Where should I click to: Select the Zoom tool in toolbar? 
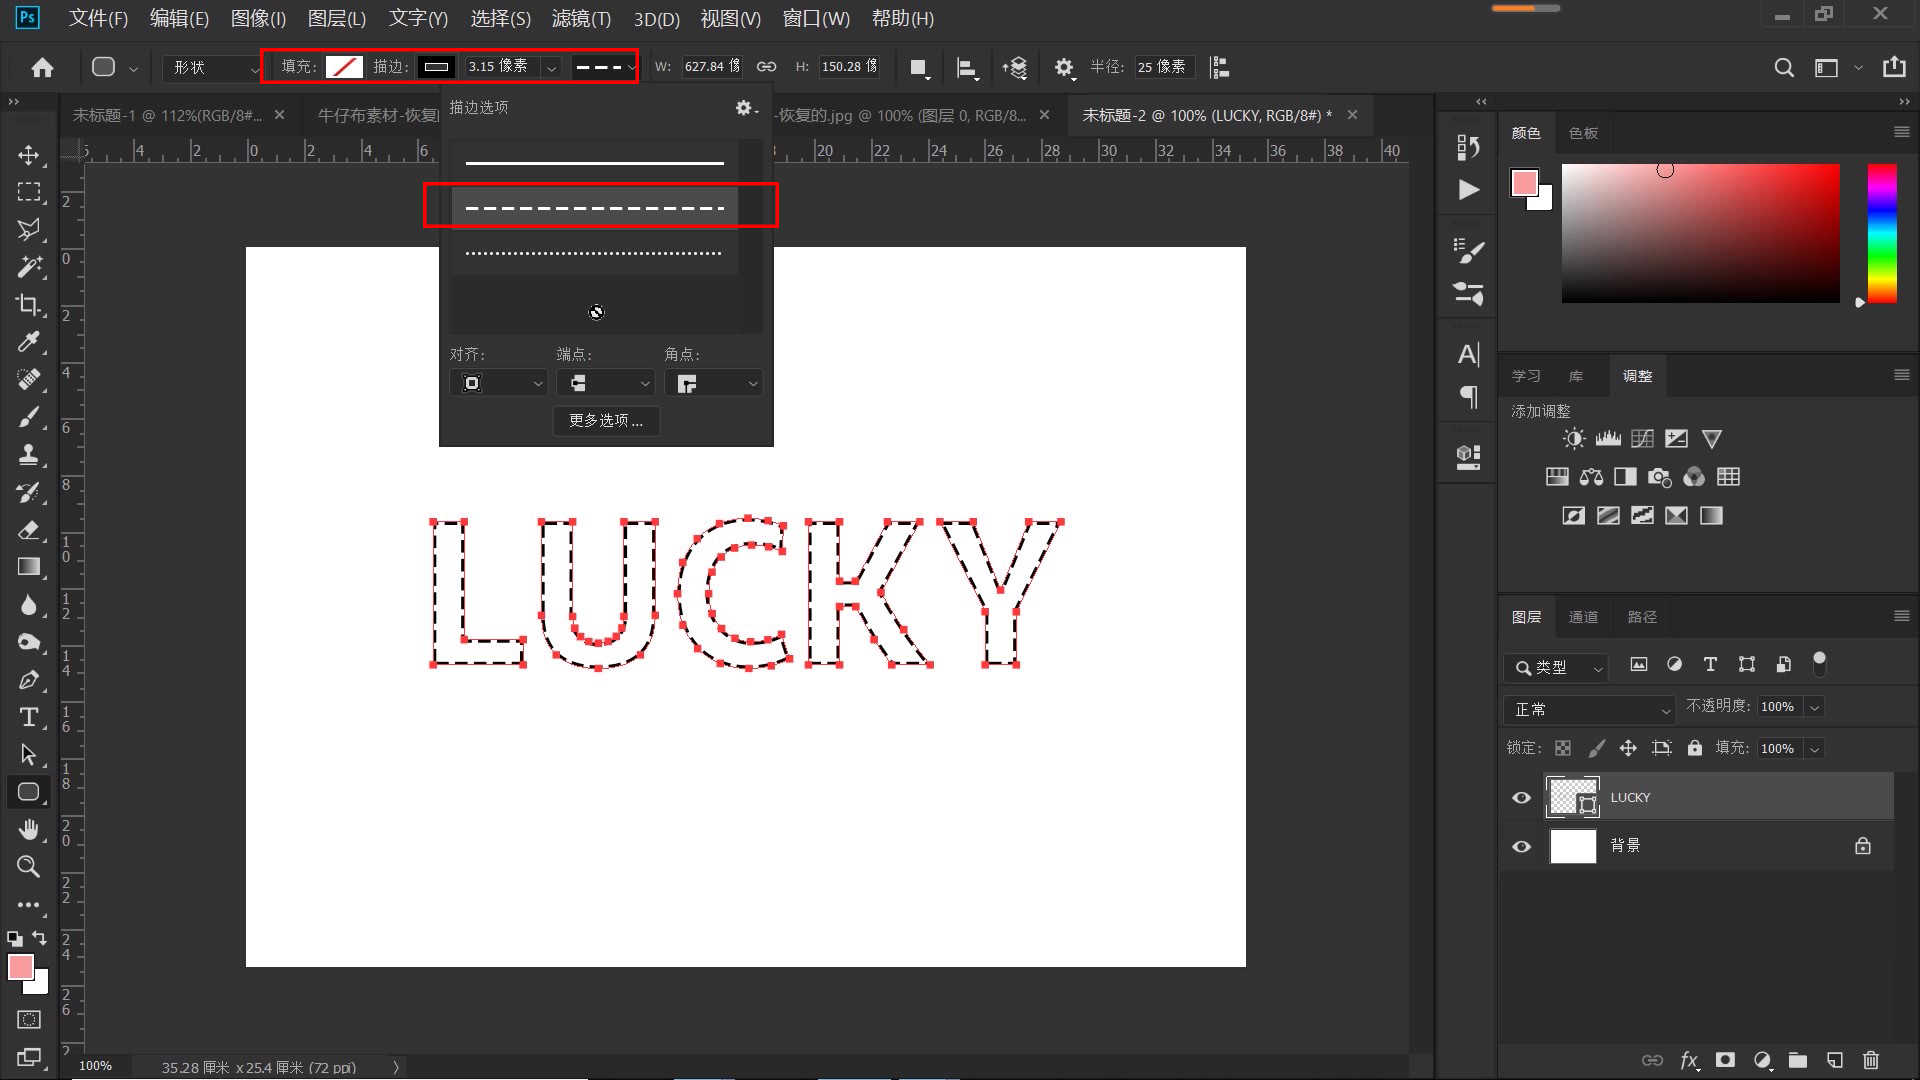(x=28, y=866)
